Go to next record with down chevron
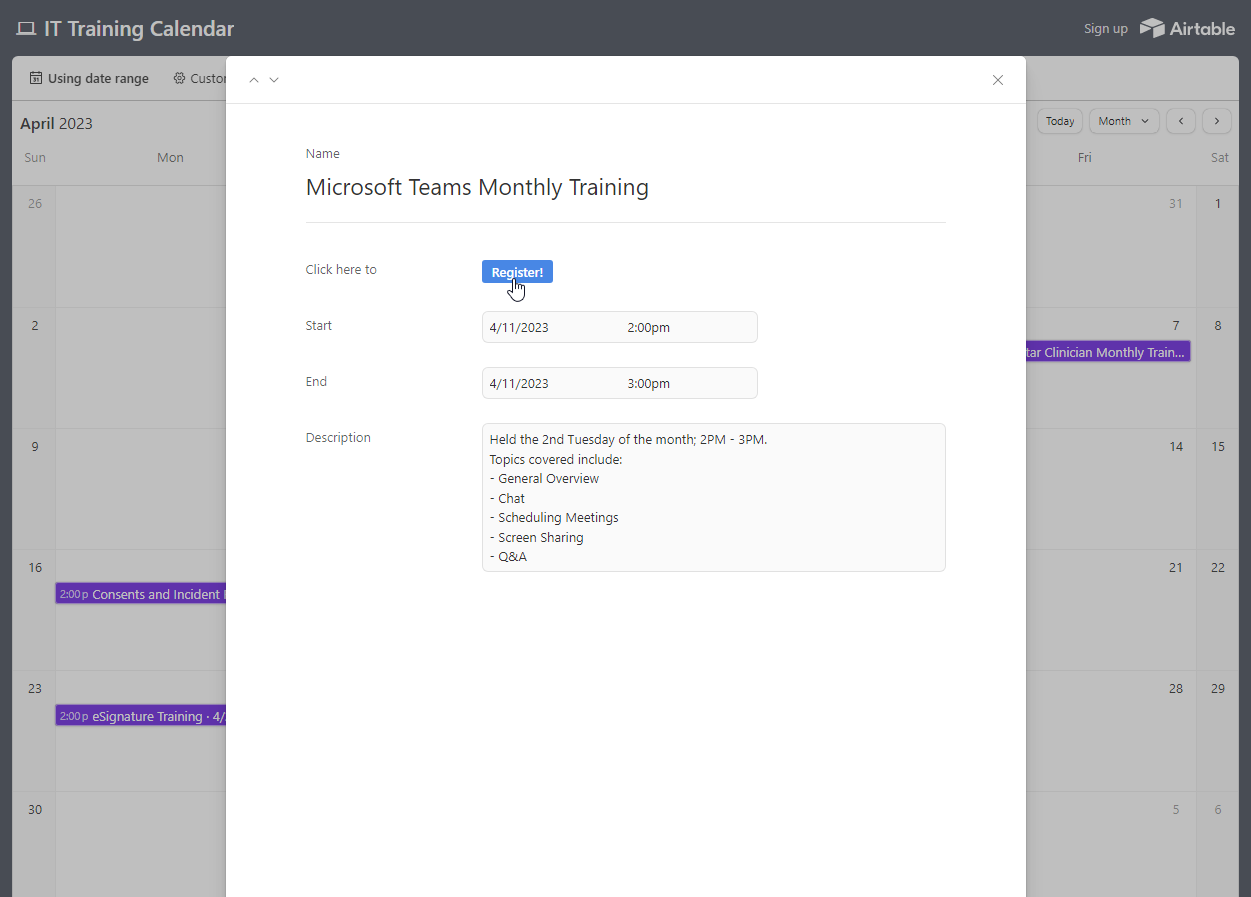The image size is (1251, 897). point(274,80)
